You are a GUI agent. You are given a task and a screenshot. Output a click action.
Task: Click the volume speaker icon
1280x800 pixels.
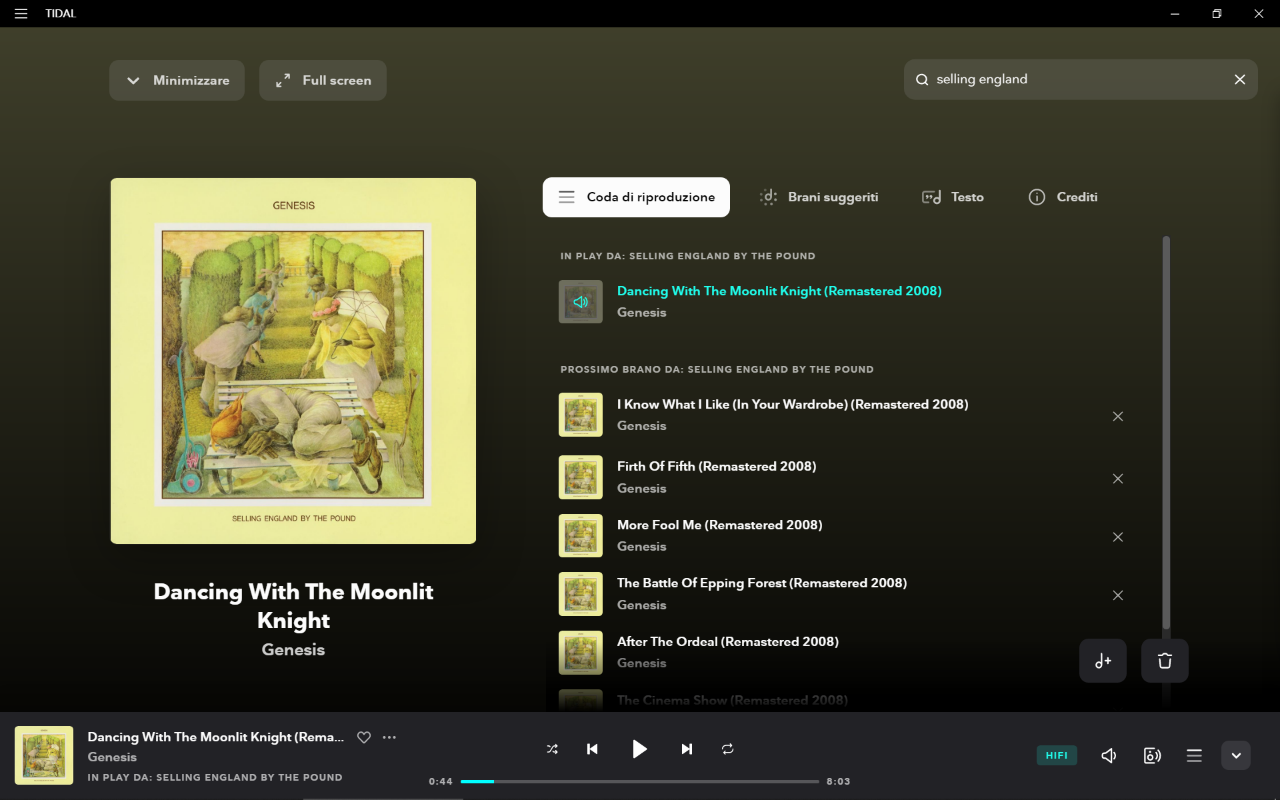tap(1109, 756)
